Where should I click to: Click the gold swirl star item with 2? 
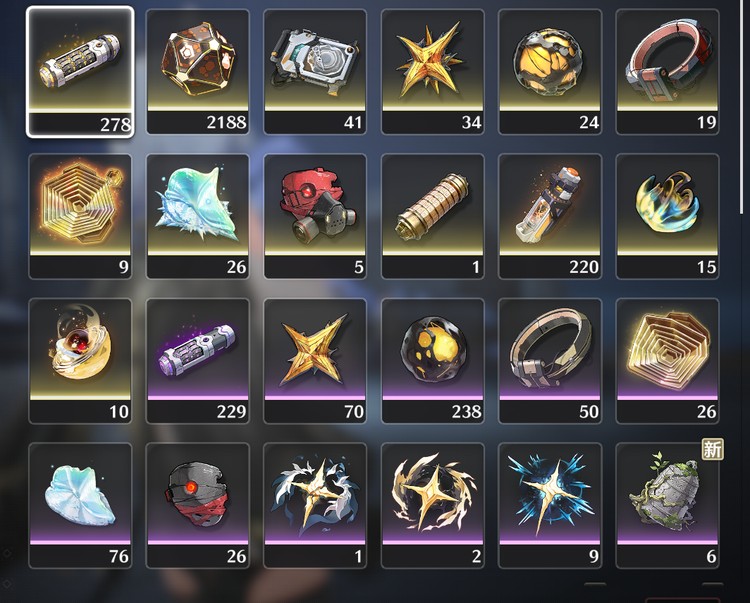coord(433,505)
